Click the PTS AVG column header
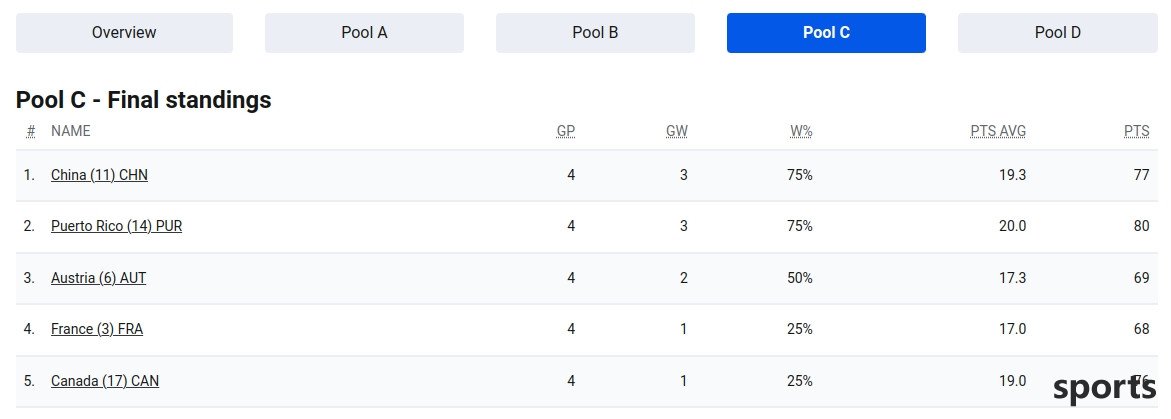The width and height of the screenshot is (1171, 419). (998, 131)
